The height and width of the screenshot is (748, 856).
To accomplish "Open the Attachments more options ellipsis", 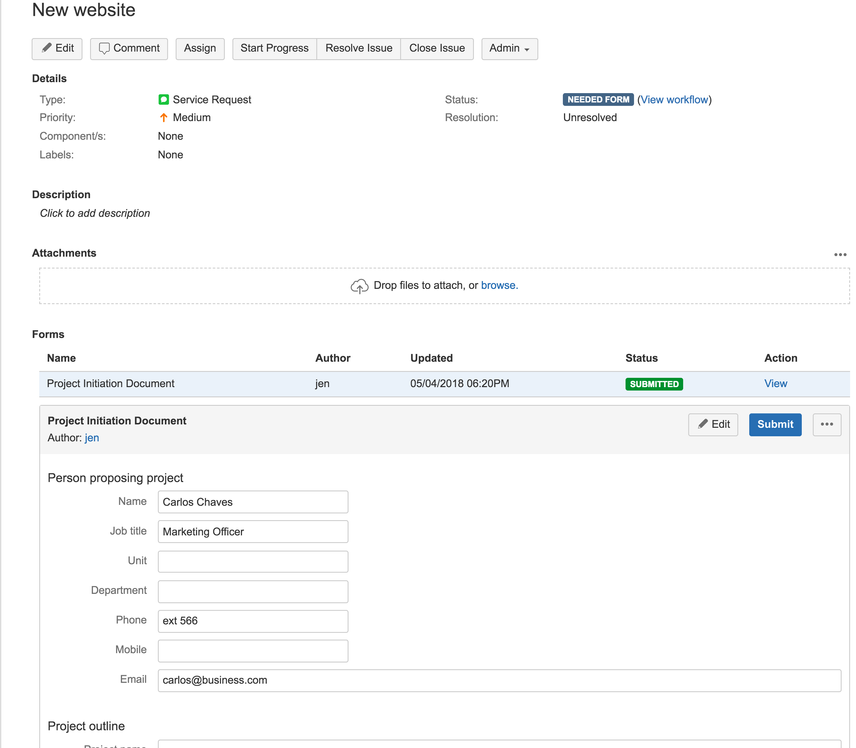I will click(840, 254).
